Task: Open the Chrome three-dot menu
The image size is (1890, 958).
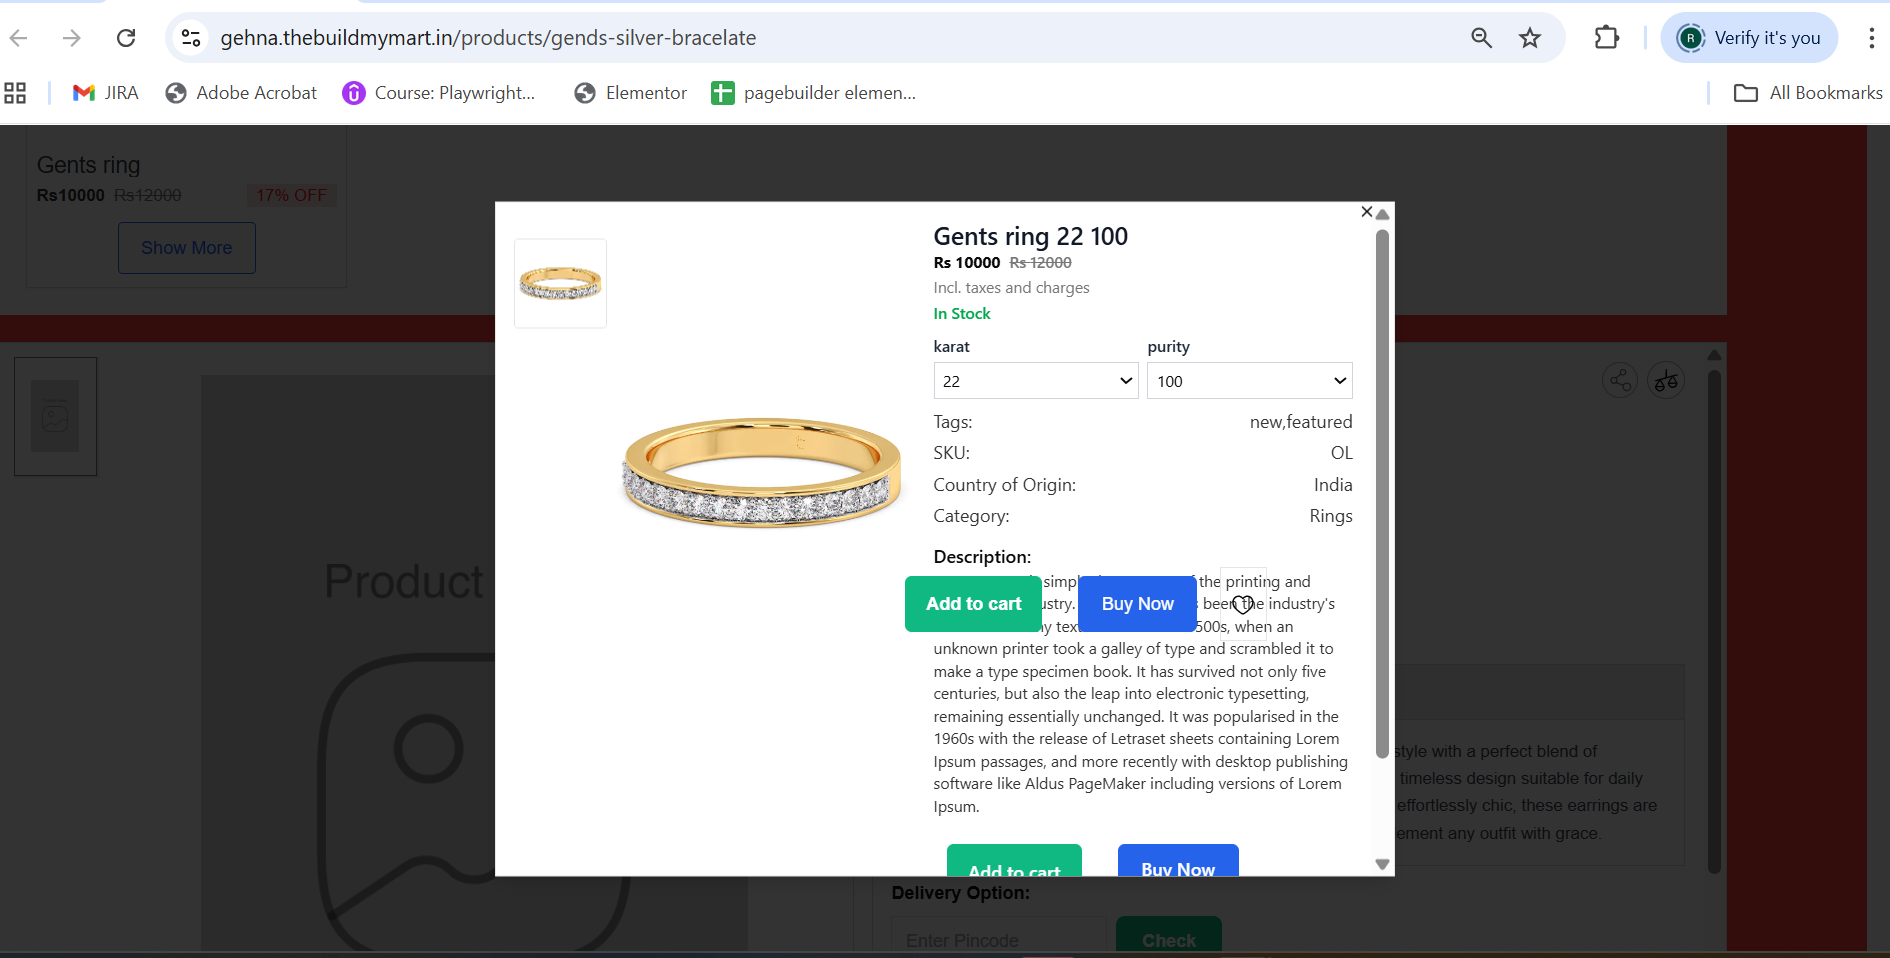Action: pyautogui.click(x=1871, y=38)
